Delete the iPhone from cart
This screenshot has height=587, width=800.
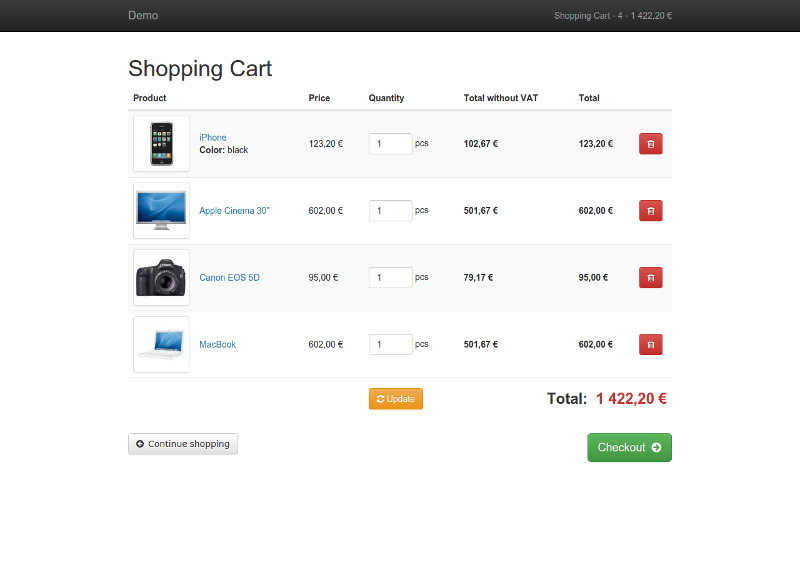(651, 144)
